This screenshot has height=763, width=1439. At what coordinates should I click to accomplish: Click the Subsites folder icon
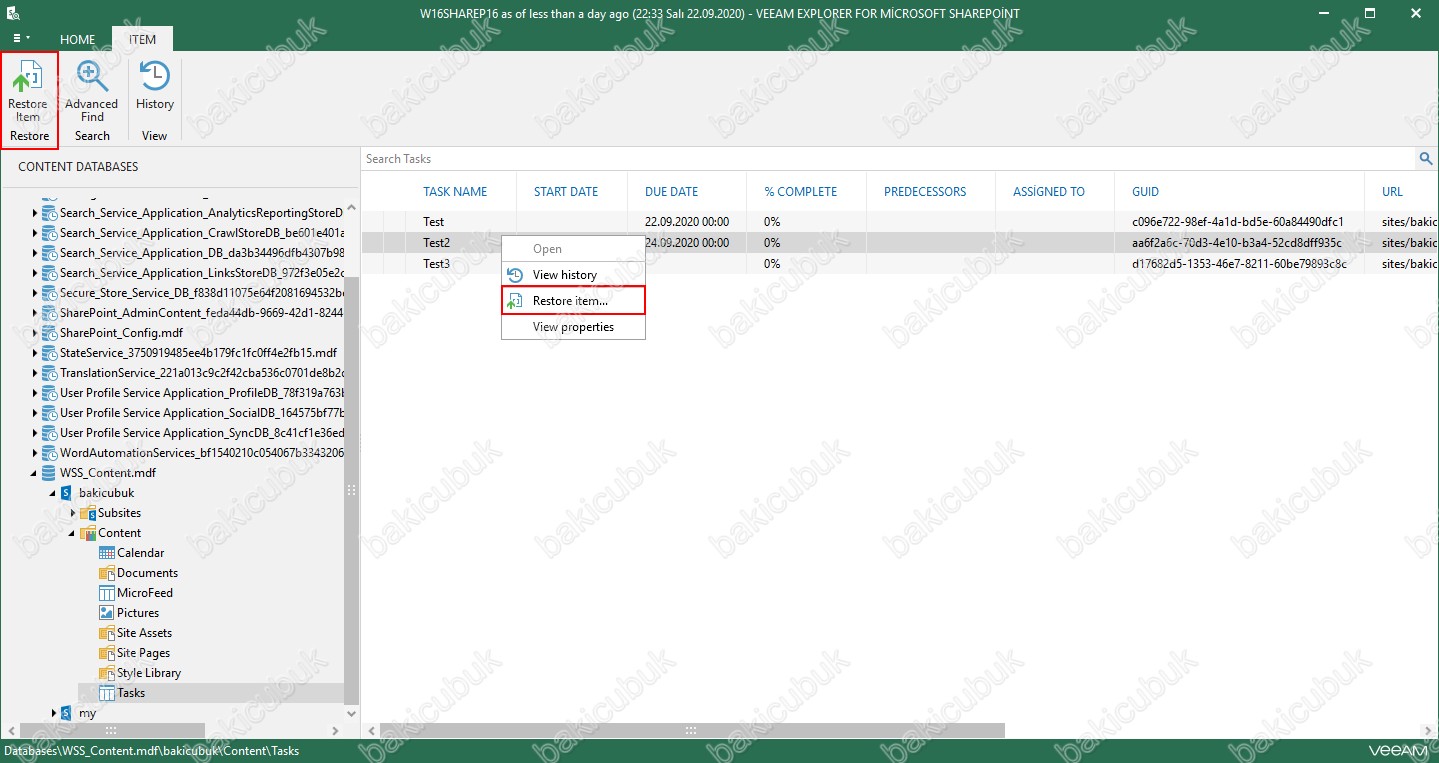pyautogui.click(x=88, y=513)
